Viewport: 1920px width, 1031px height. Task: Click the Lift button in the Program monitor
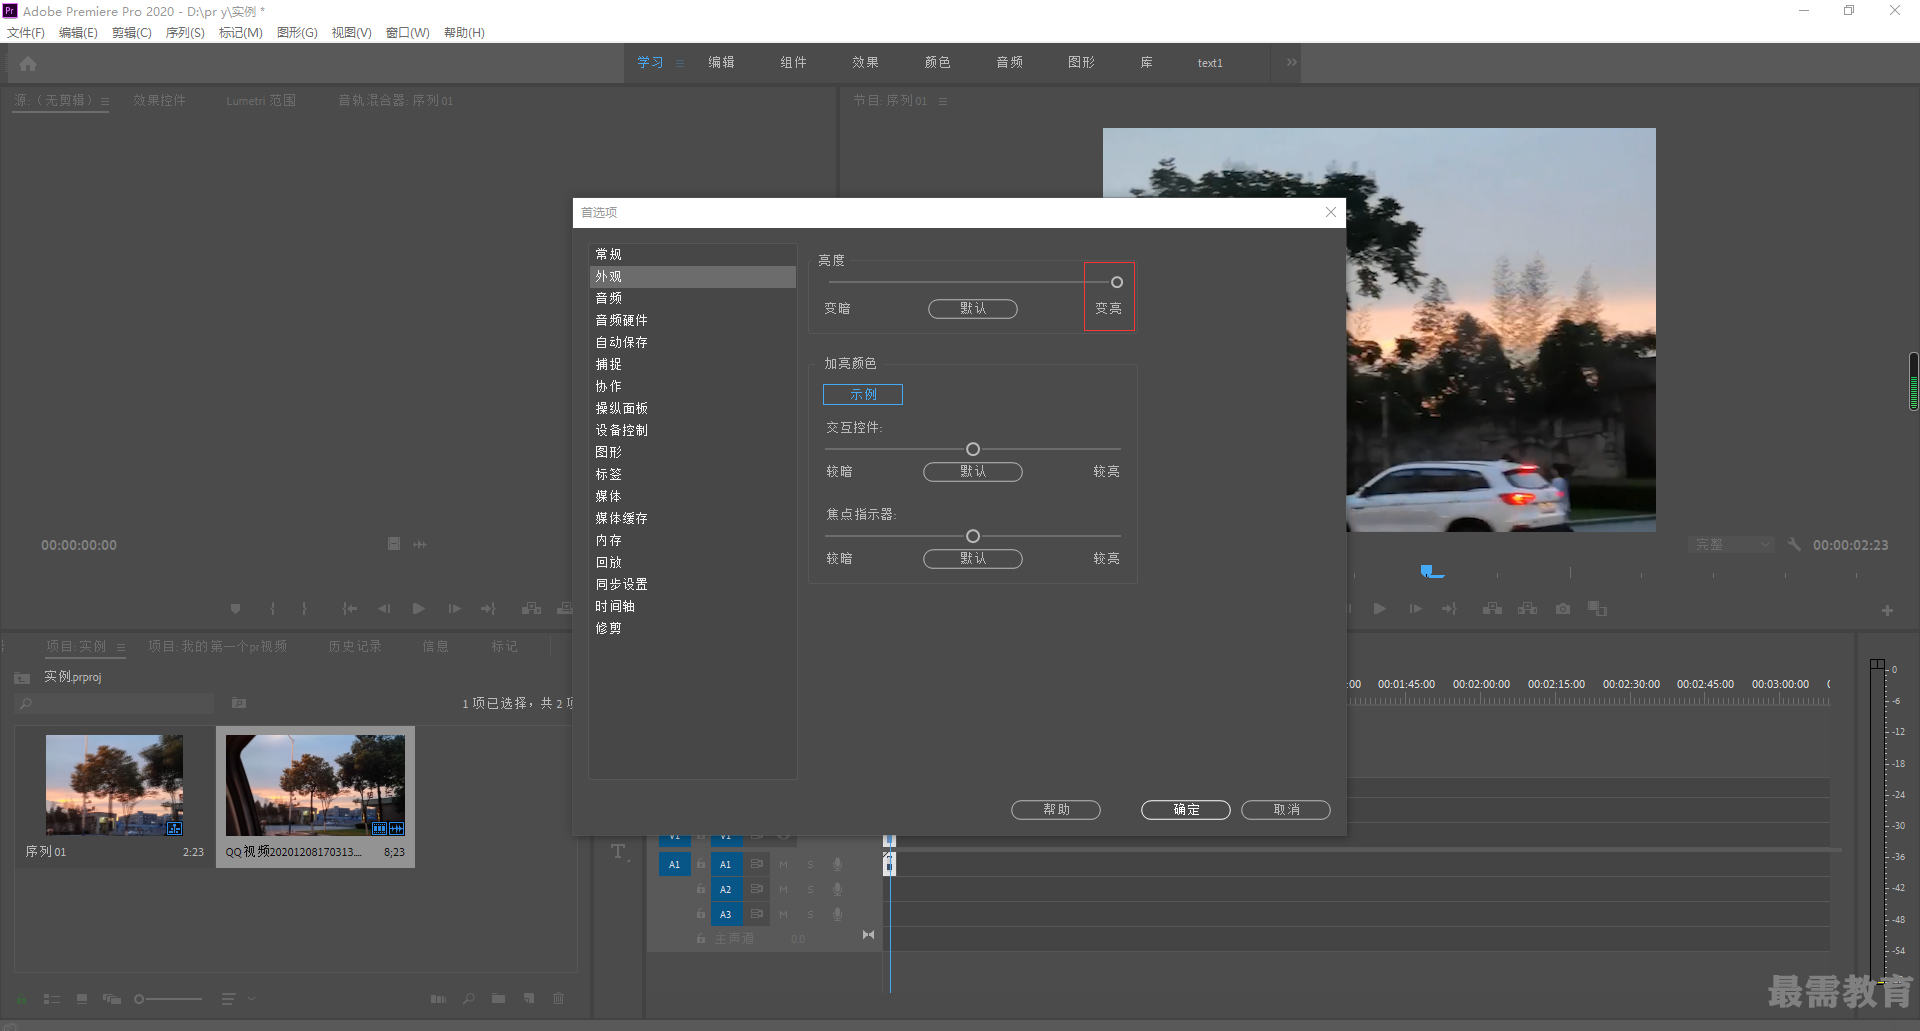coord(1492,609)
